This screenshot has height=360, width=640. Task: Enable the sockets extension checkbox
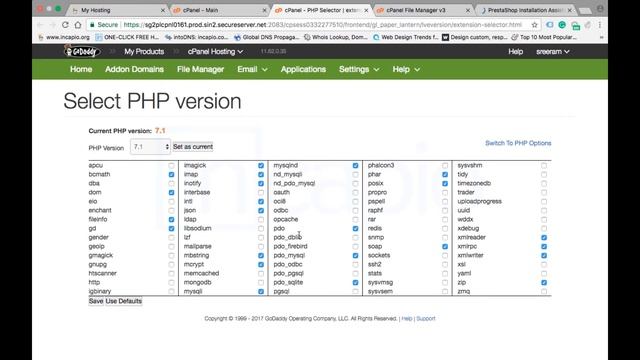[x=445, y=256]
